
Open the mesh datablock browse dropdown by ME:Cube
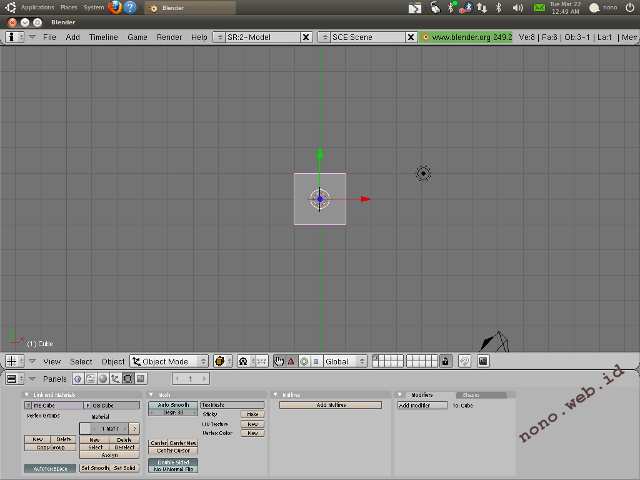pyautogui.click(x=28, y=405)
